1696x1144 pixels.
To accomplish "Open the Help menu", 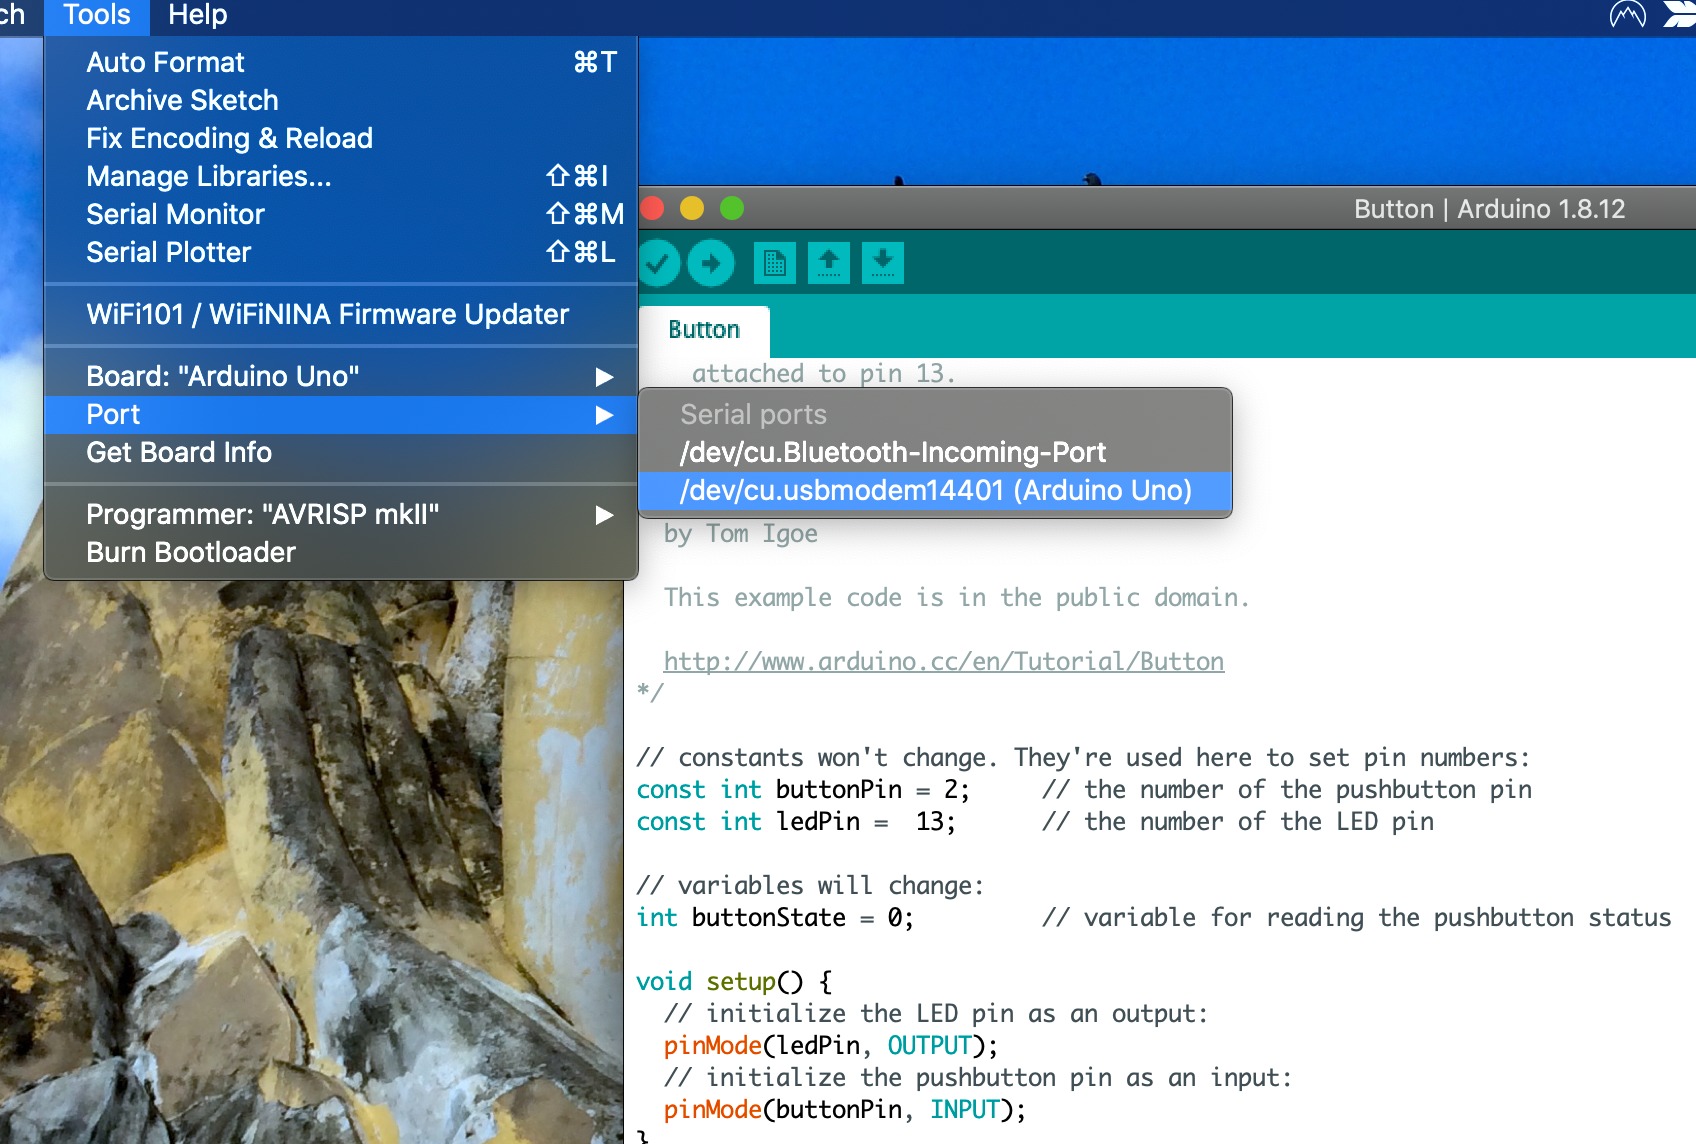I will (197, 15).
